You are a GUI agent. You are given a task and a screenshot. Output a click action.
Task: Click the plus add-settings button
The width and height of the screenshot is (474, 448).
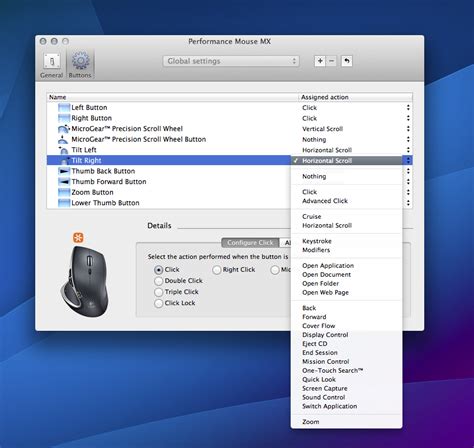pos(320,61)
